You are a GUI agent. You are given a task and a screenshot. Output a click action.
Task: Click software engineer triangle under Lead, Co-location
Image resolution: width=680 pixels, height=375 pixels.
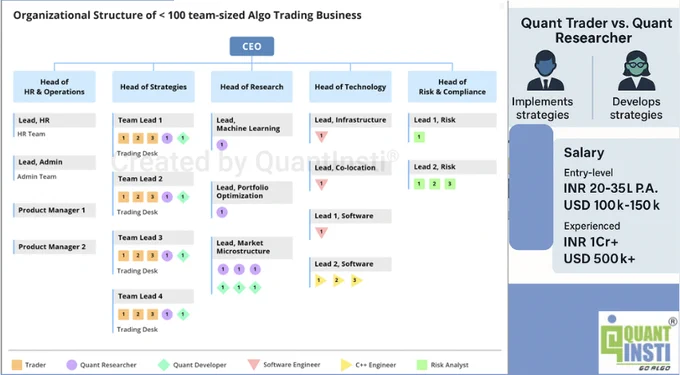321,184
